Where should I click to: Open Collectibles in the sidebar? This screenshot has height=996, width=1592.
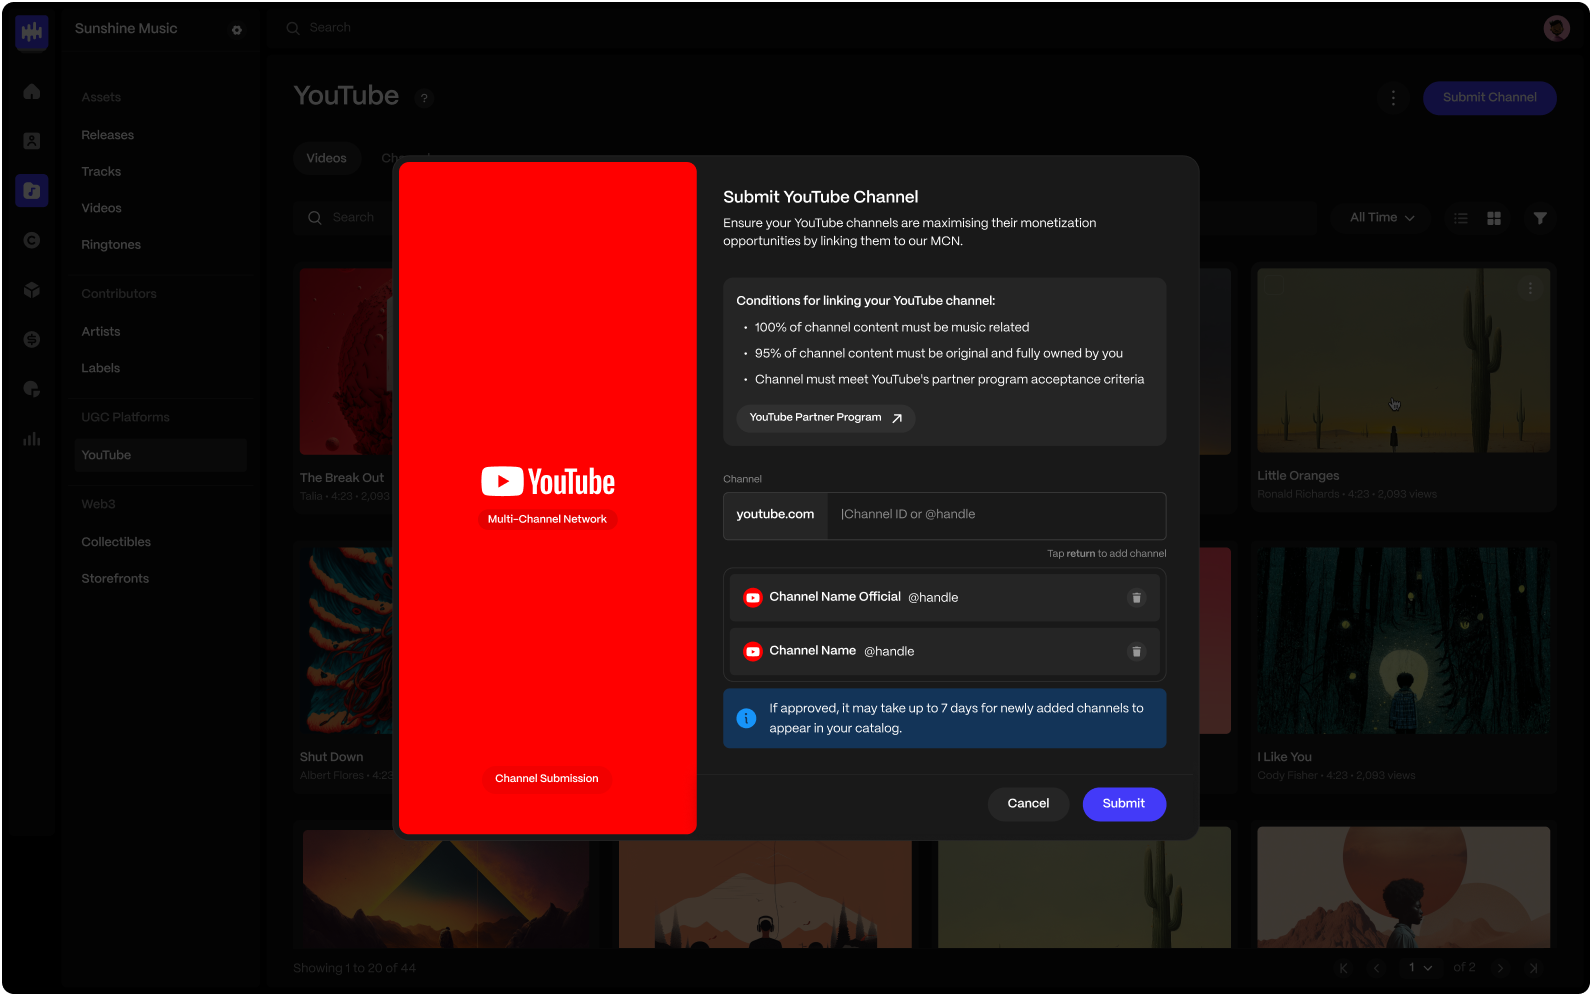[116, 542]
